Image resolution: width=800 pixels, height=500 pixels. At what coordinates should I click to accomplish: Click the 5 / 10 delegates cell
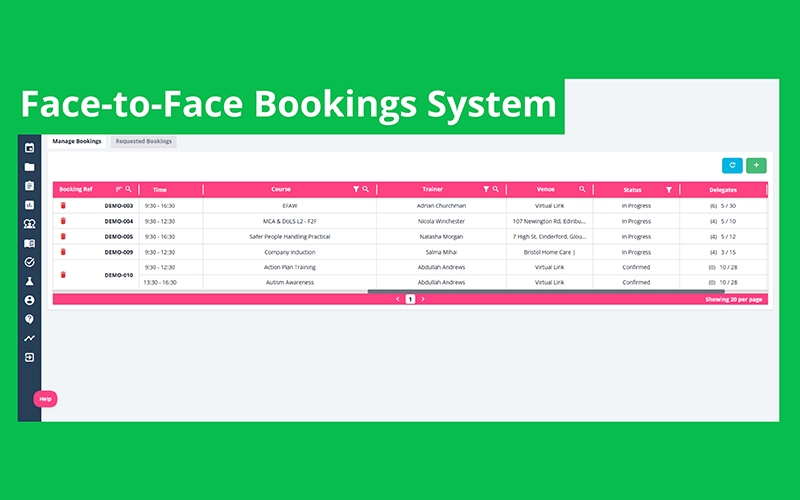click(723, 221)
